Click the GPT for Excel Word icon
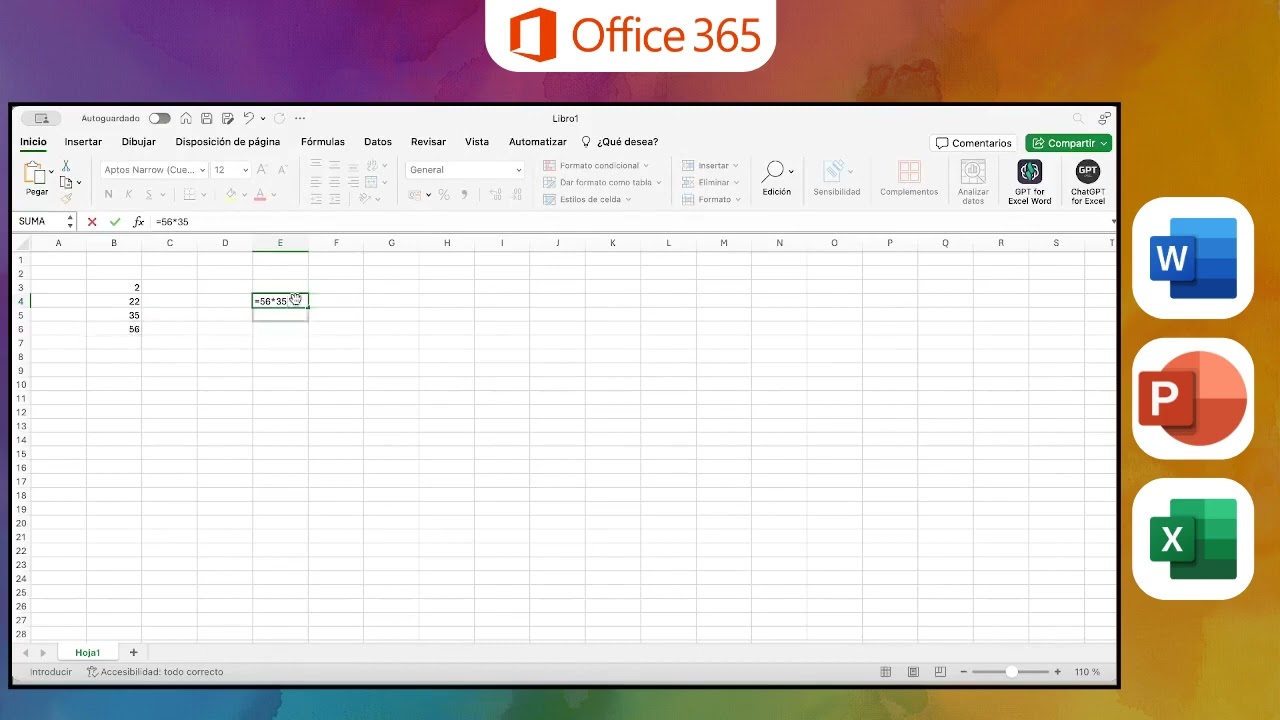The height and width of the screenshot is (720, 1280). [1029, 171]
